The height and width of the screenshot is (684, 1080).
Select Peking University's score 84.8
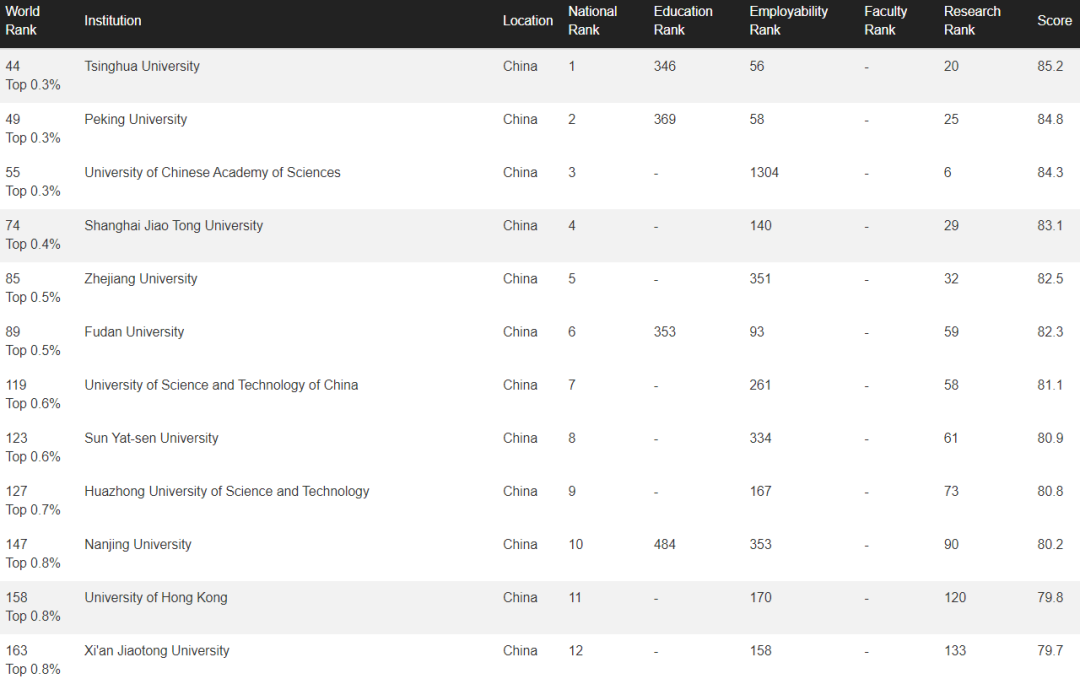pyautogui.click(x=1050, y=119)
